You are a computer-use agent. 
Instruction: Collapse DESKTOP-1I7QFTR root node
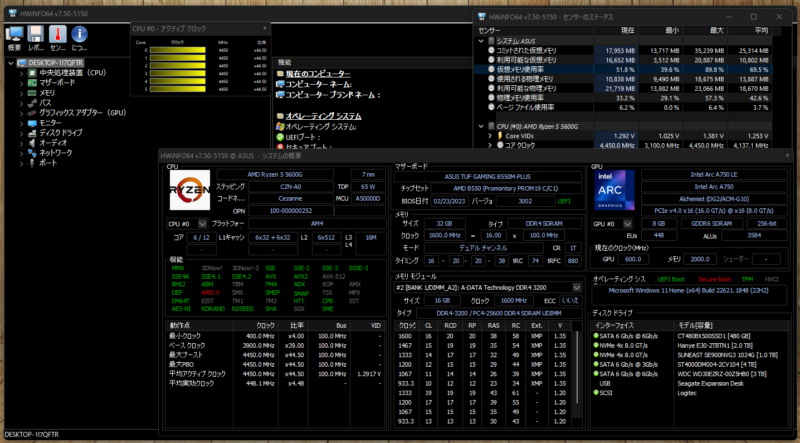tap(11, 63)
